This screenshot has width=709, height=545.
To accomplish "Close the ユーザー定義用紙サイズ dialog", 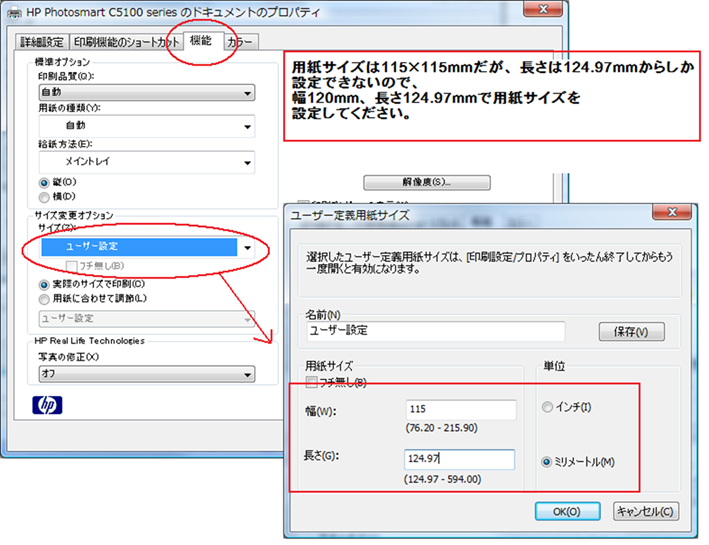I will [x=672, y=212].
